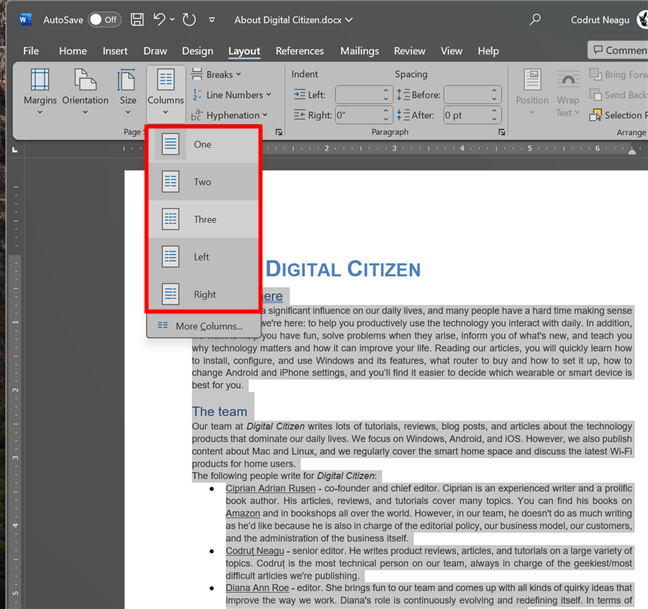Open the page Size menu
The height and width of the screenshot is (609, 648).
(128, 92)
